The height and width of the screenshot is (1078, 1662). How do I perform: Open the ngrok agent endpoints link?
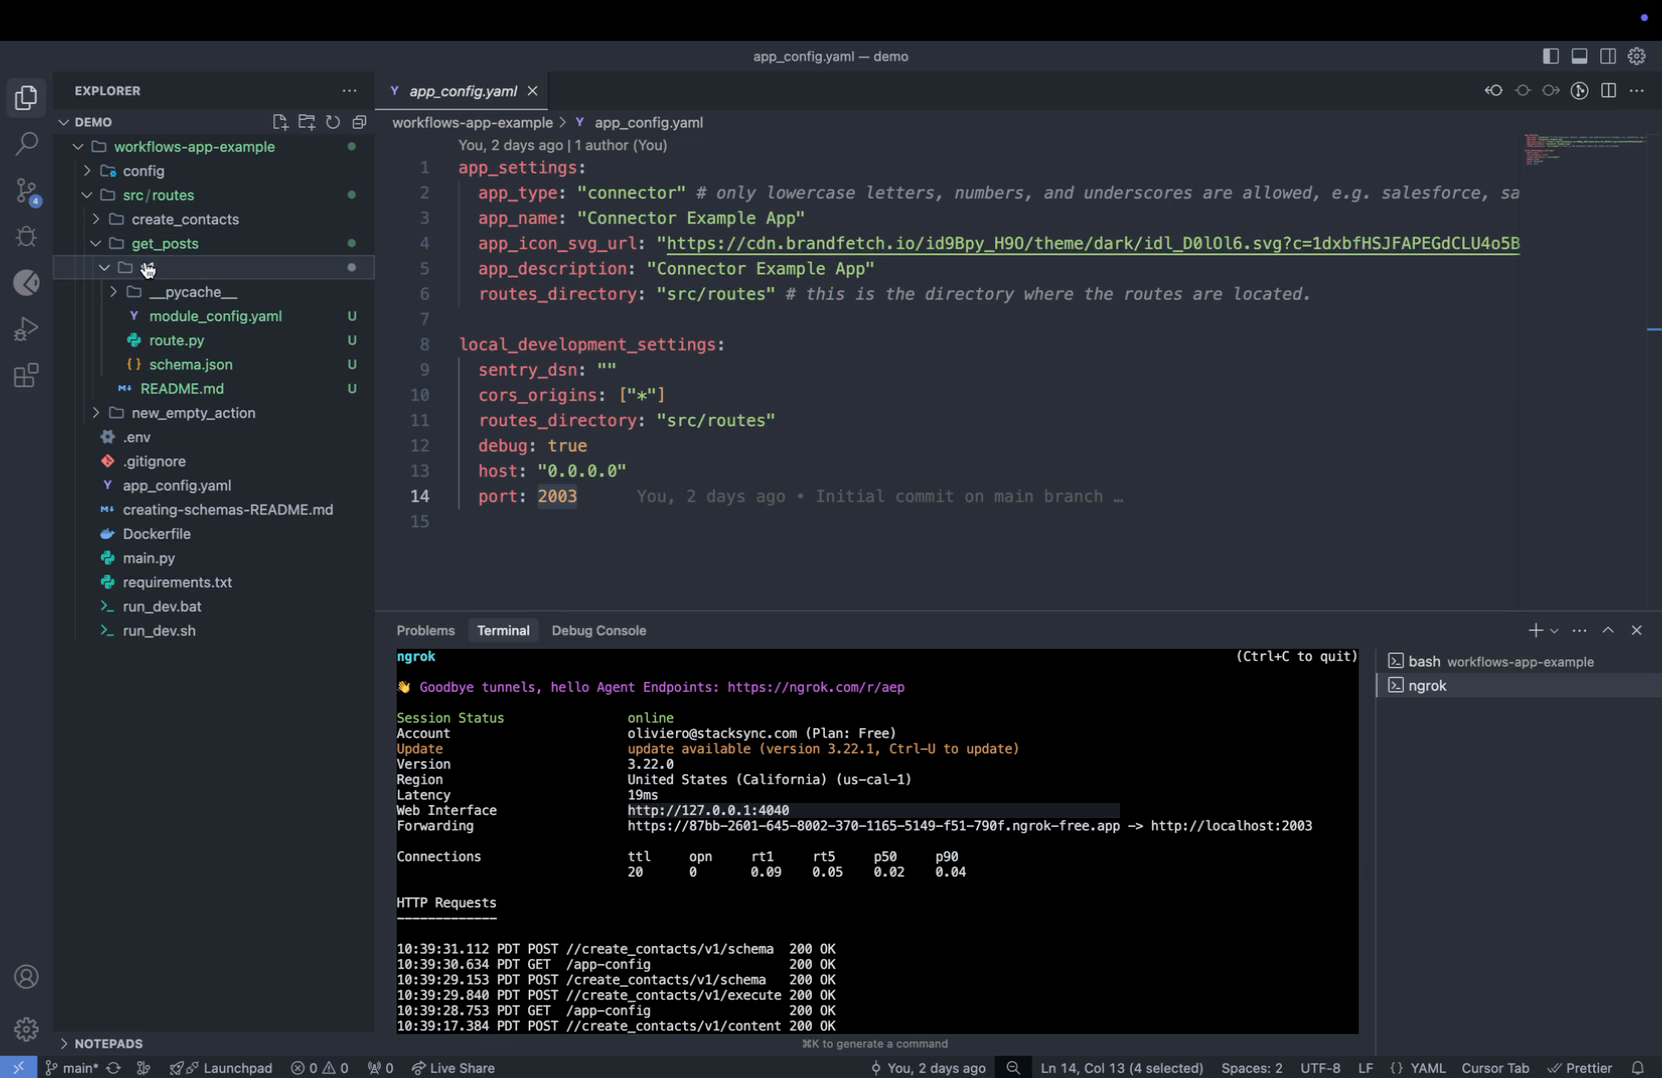[815, 688]
